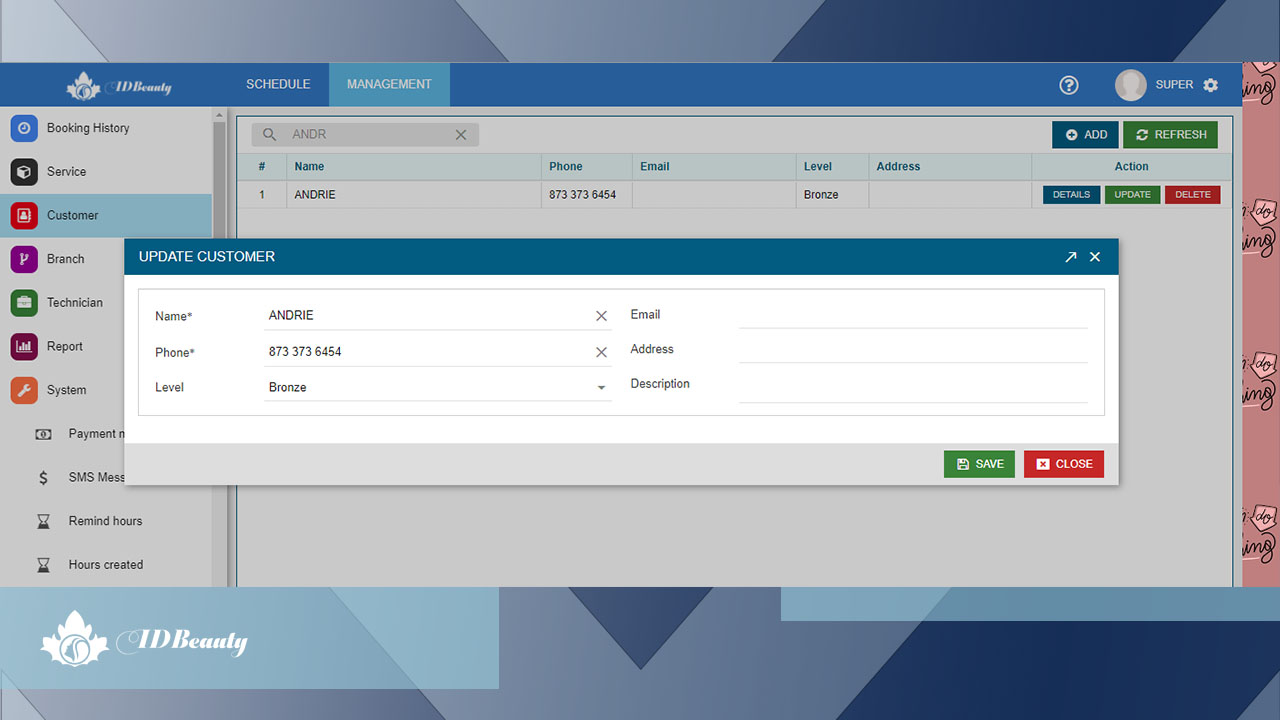Open the help question mark icon
Viewport: 1280px width, 720px height.
click(x=1069, y=85)
